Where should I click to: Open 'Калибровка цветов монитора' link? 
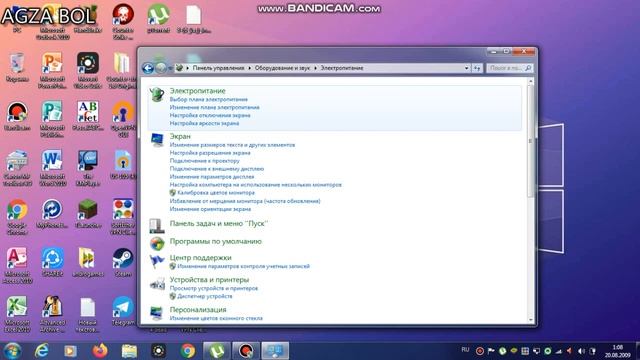coord(216,193)
